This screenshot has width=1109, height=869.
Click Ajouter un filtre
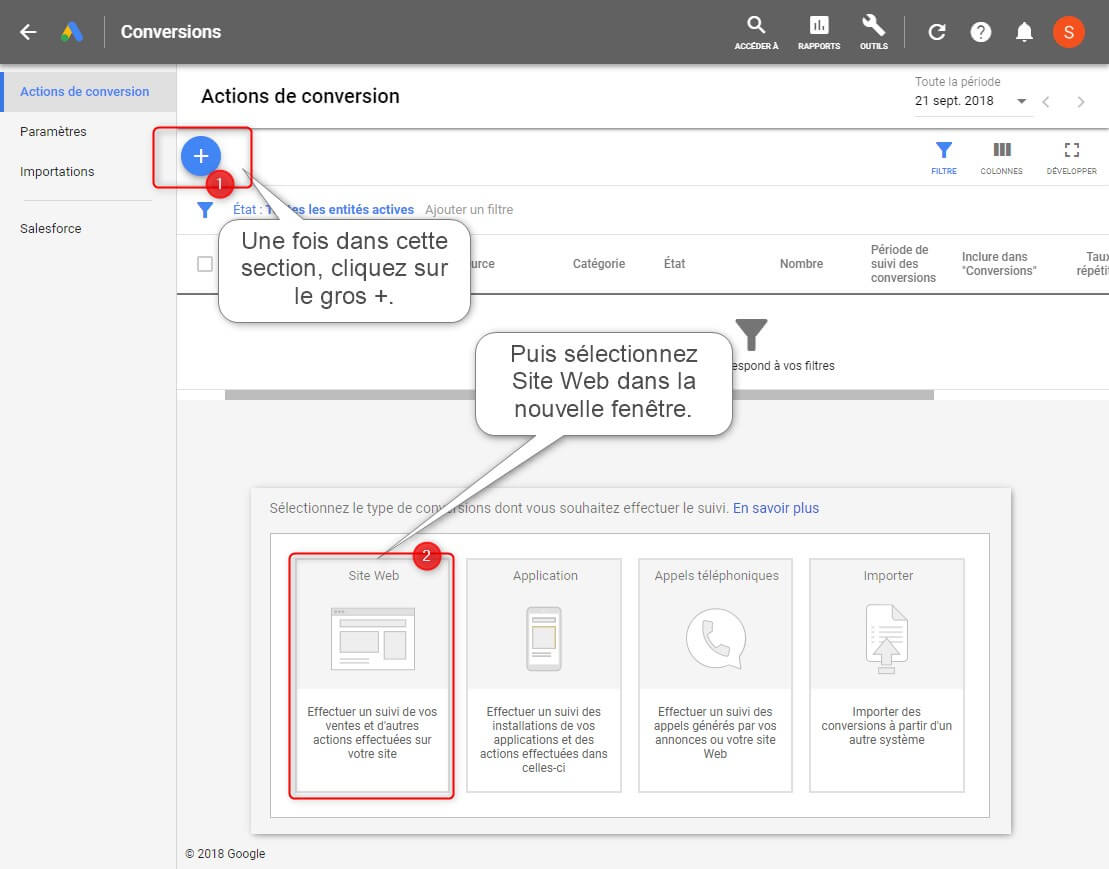coord(469,209)
